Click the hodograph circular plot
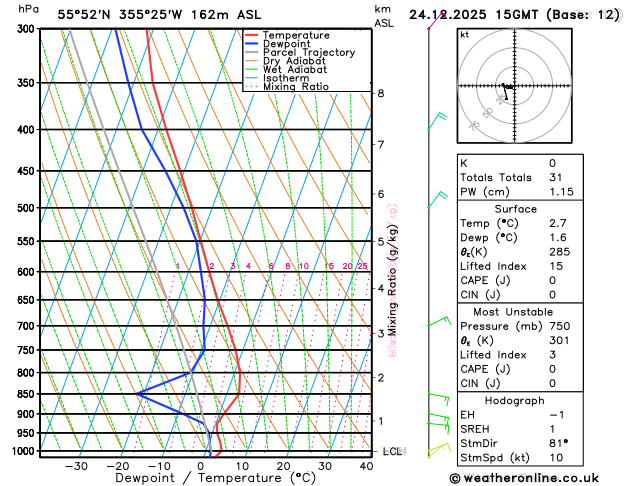Viewport: 629px width, 486px height. pos(514,86)
